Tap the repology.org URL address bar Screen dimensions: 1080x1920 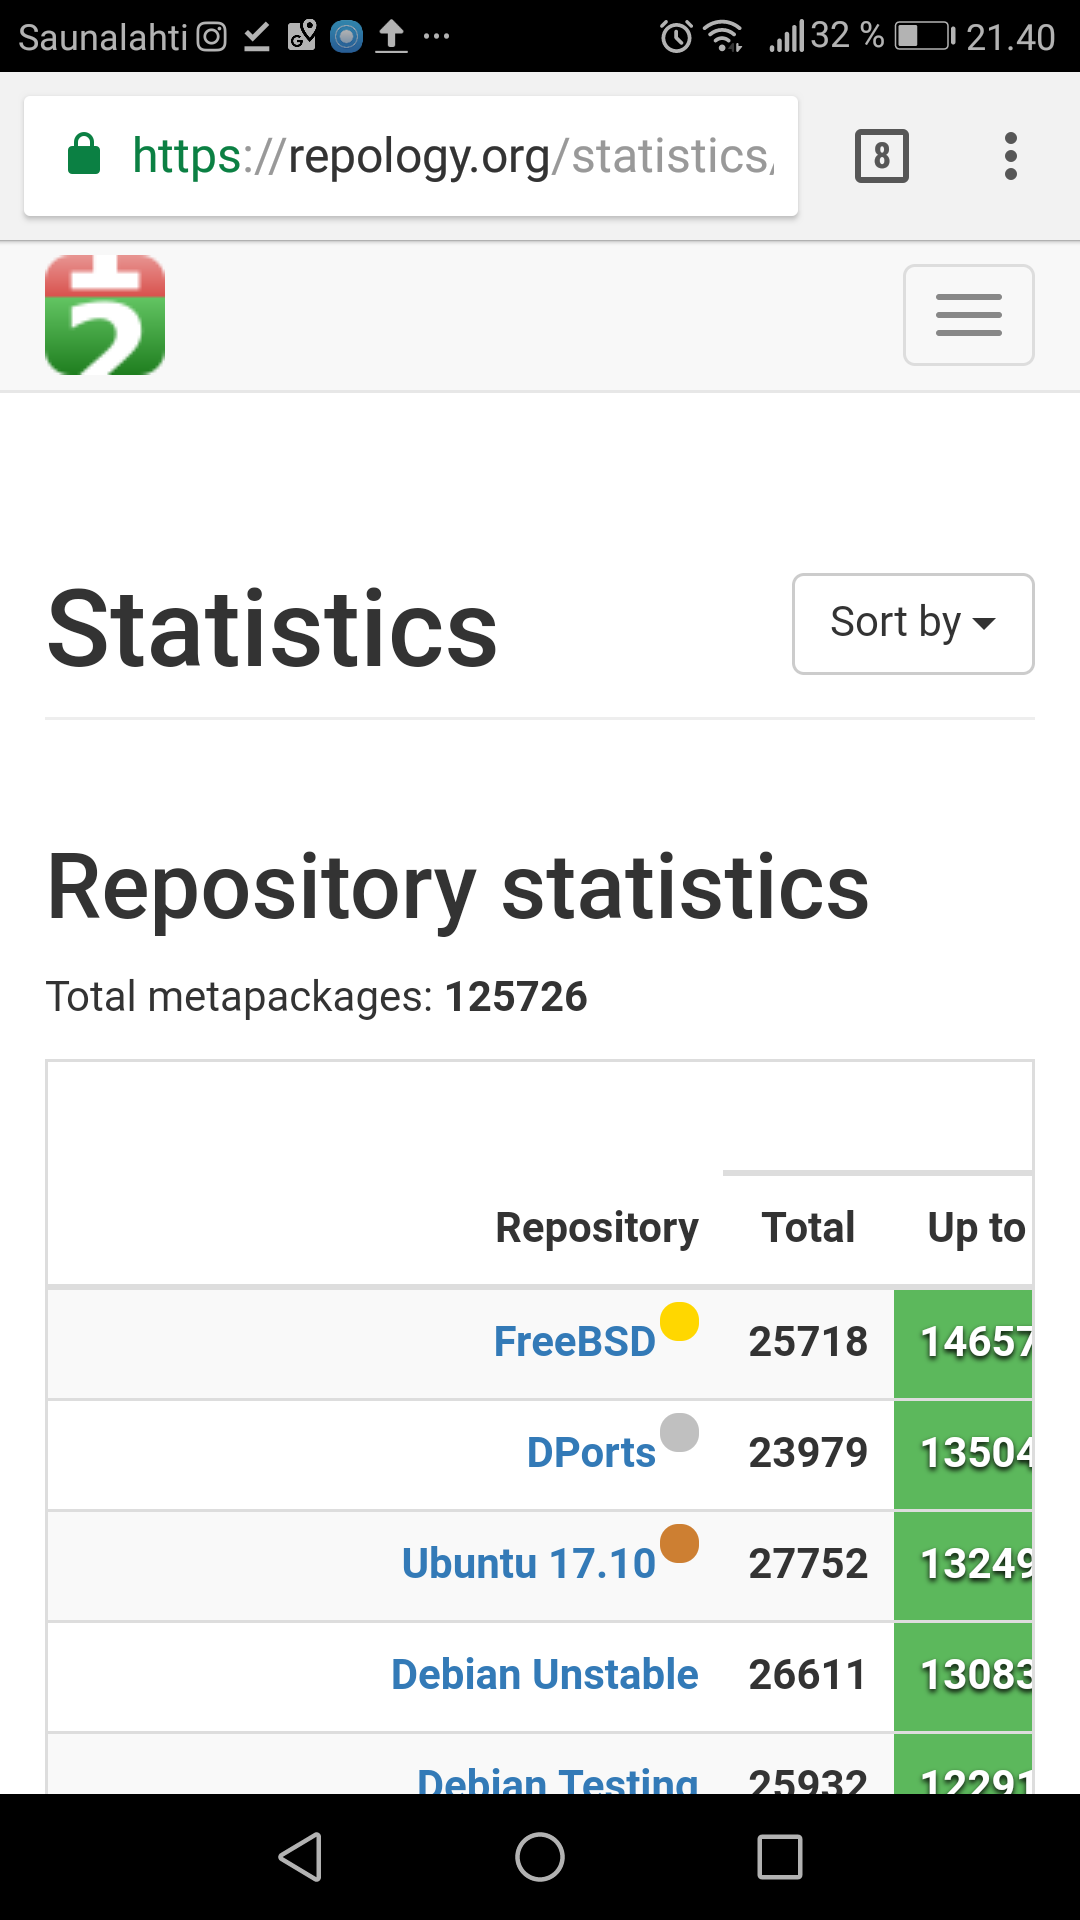coord(450,156)
